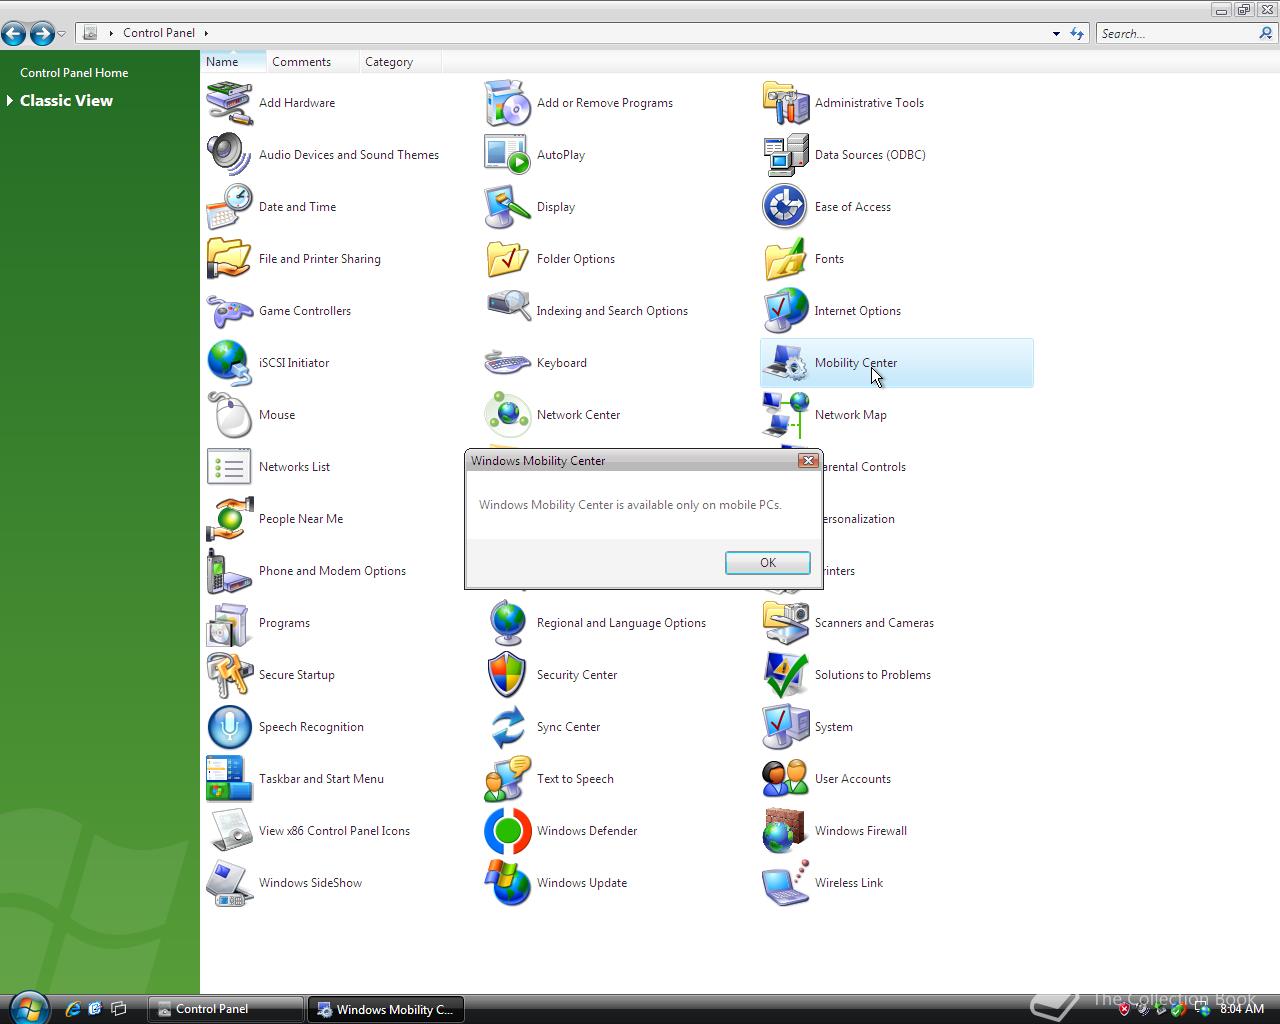Screen dimensions: 1280x1024
Task: Focus the Search input field
Action: [x=1177, y=33]
